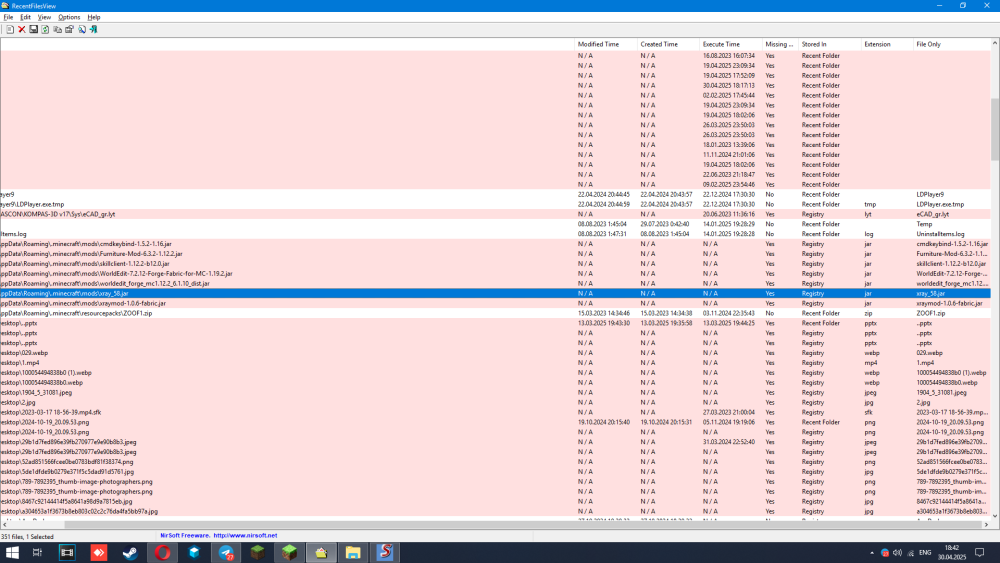This screenshot has width=1000, height=563.
Task: Click the Save floppy disk icon
Action: 33,29
